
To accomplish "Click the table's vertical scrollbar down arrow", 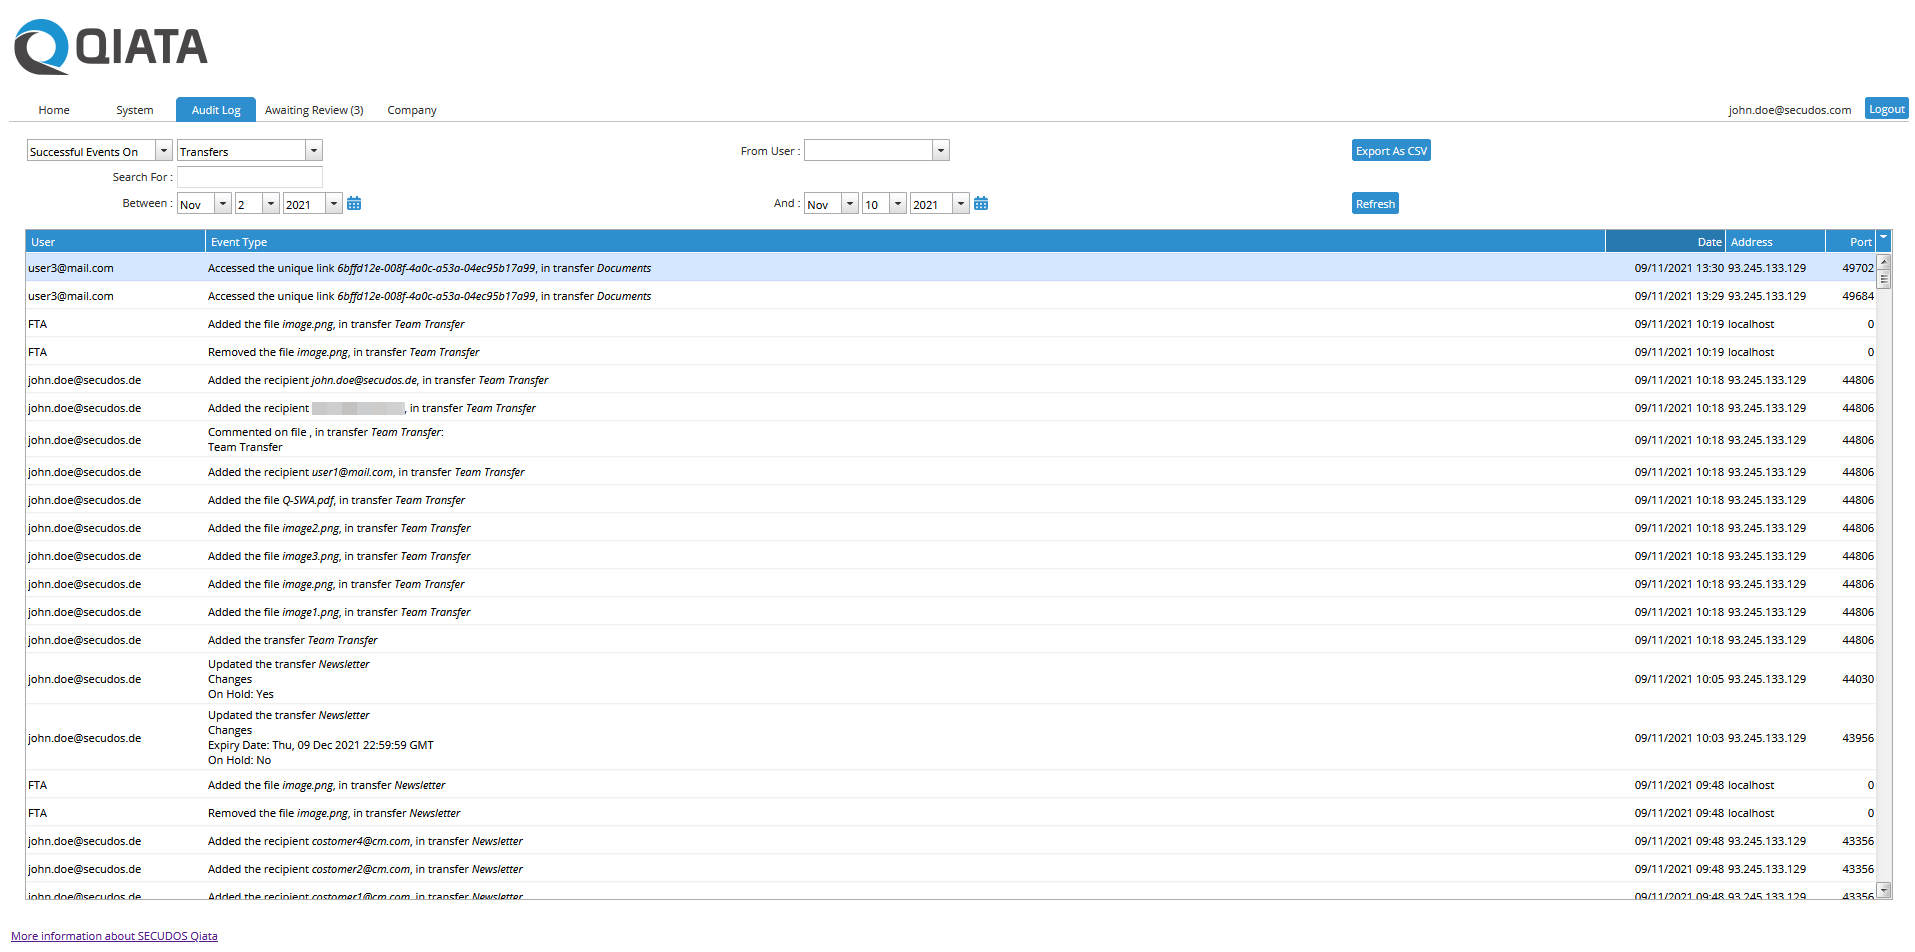I will tap(1885, 889).
